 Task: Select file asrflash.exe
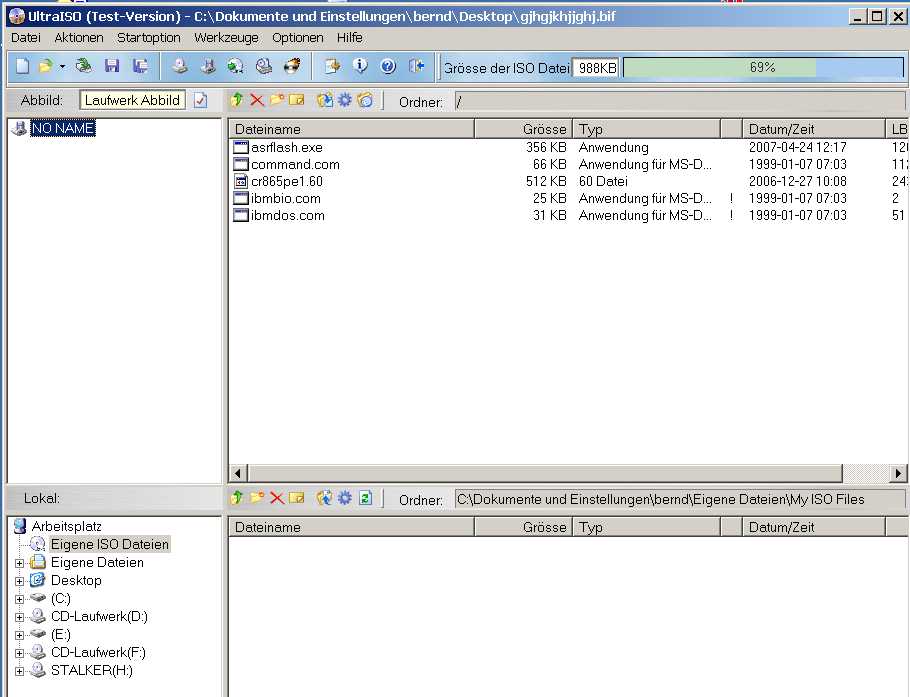point(287,147)
